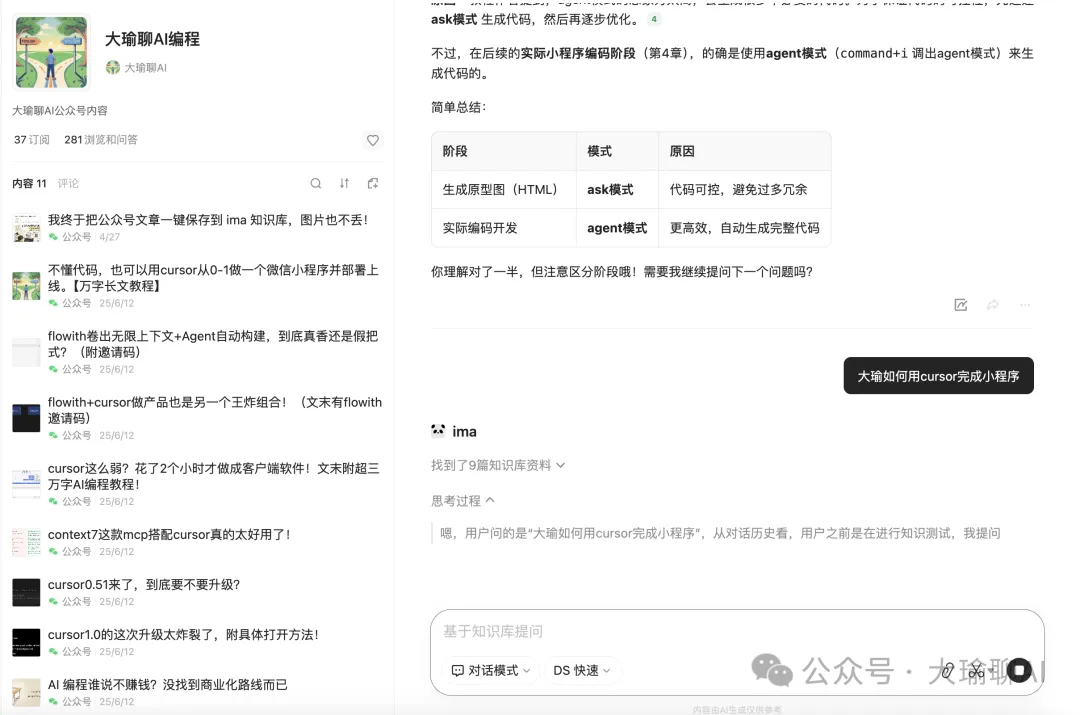Click the 37 订阅 subscriber count
The height and width of the screenshot is (715, 1080).
[x=32, y=140]
